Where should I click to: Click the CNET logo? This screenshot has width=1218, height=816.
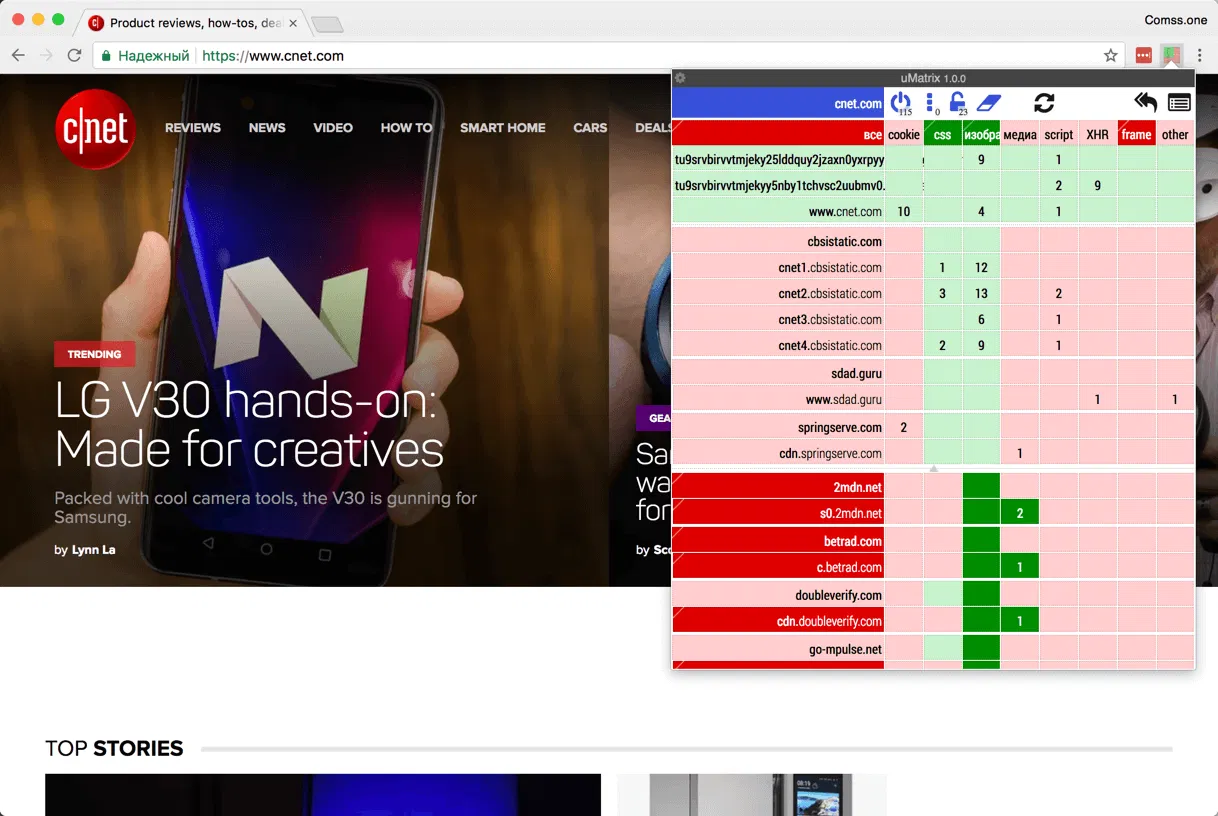click(x=95, y=129)
